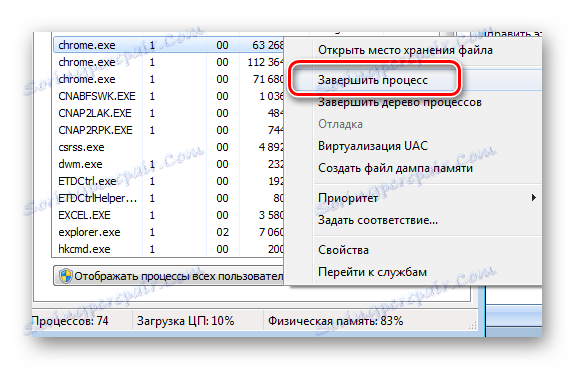574x369 pixels.
Task: Select chrome.exe row with 63 268 memory
Action: point(169,45)
